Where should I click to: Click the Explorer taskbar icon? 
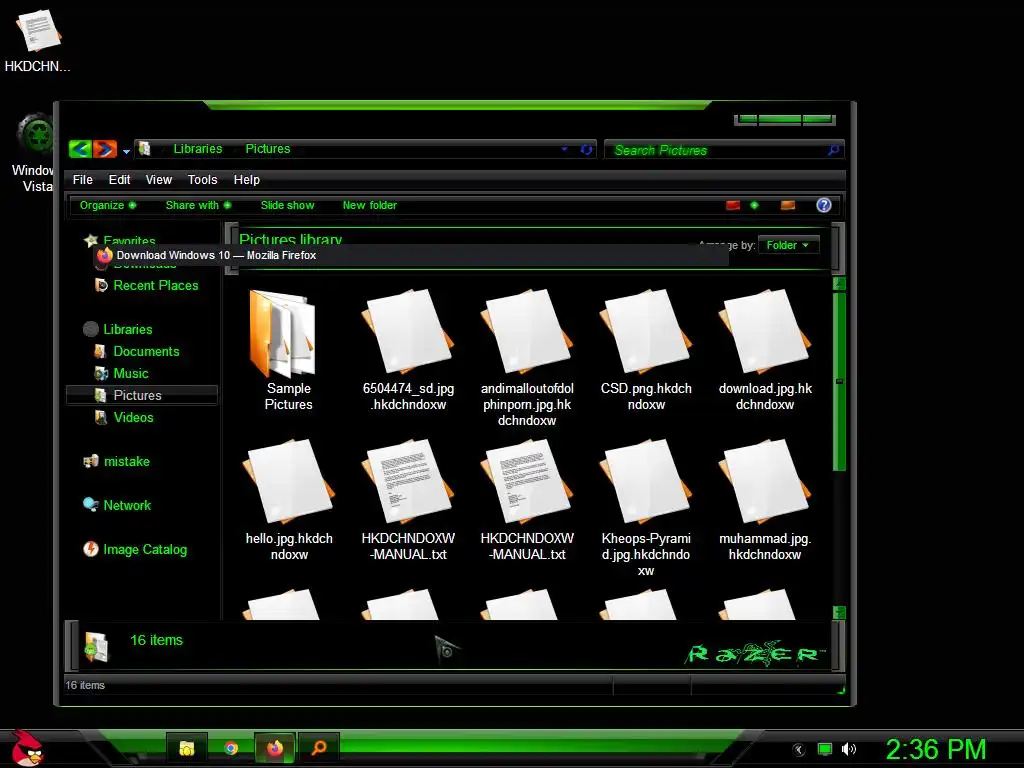pyautogui.click(x=187, y=748)
